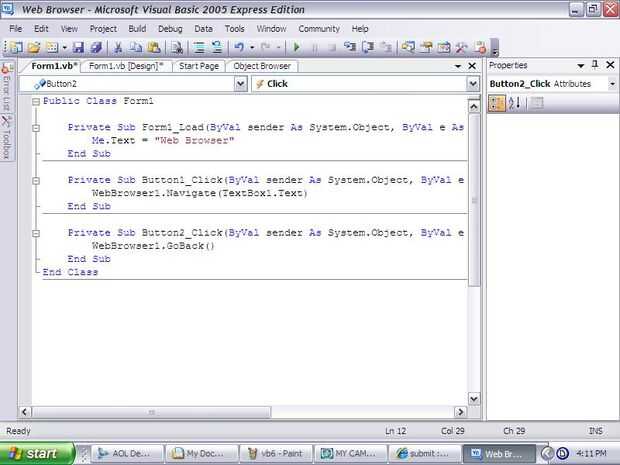This screenshot has width=620, height=465.
Task: Open the Project menu
Action: pyautogui.click(x=103, y=29)
